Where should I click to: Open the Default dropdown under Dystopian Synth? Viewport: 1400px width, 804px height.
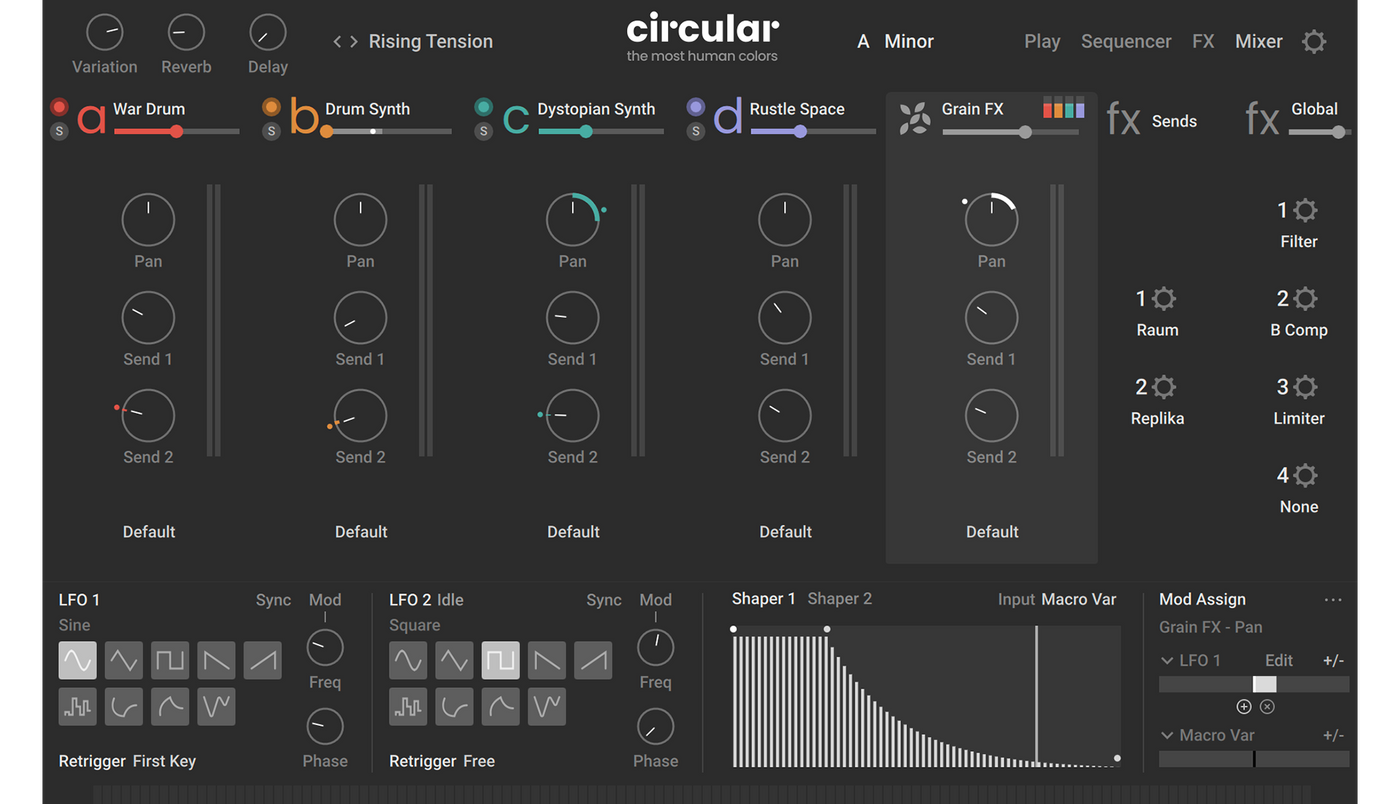pos(573,532)
